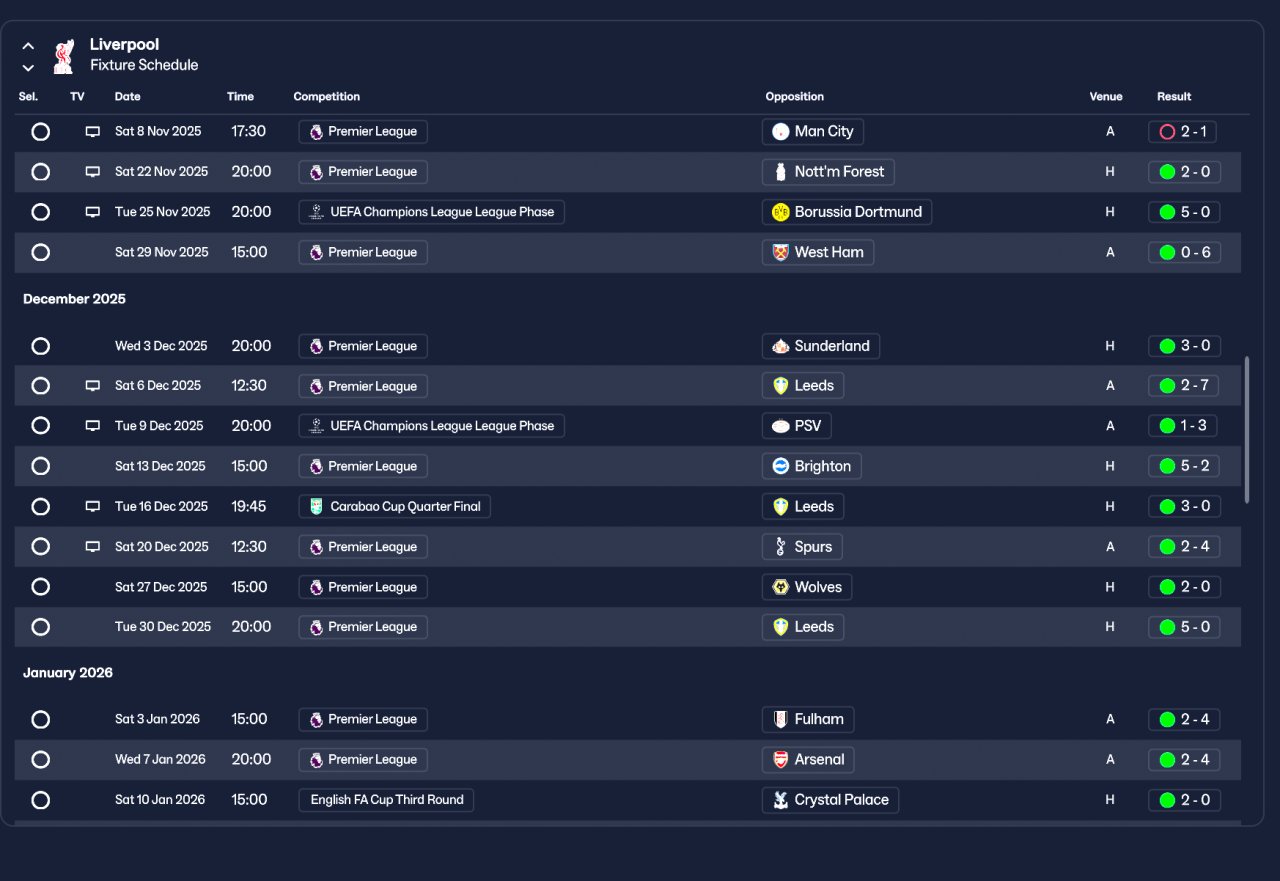View the 5 - 2 result against Brighton

tap(1184, 466)
